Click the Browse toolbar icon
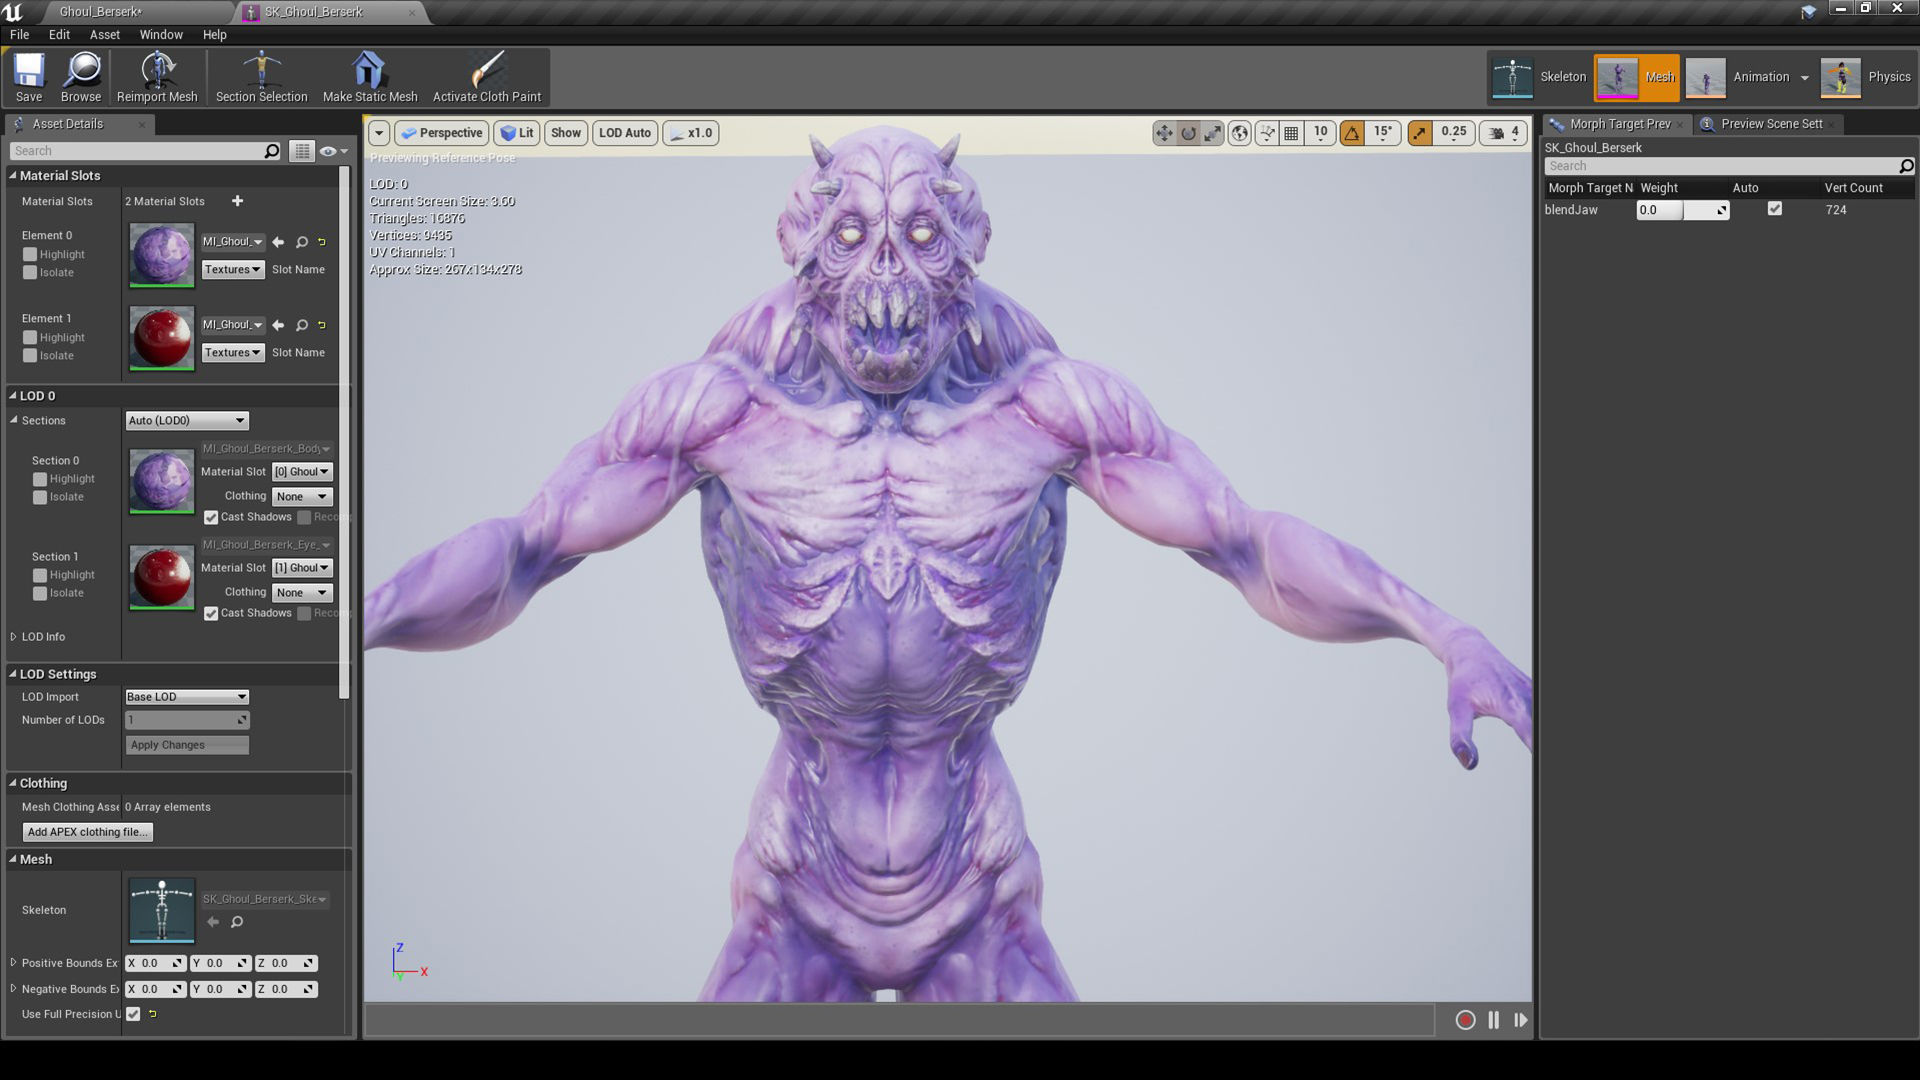This screenshot has width=1920, height=1080. pos(81,78)
